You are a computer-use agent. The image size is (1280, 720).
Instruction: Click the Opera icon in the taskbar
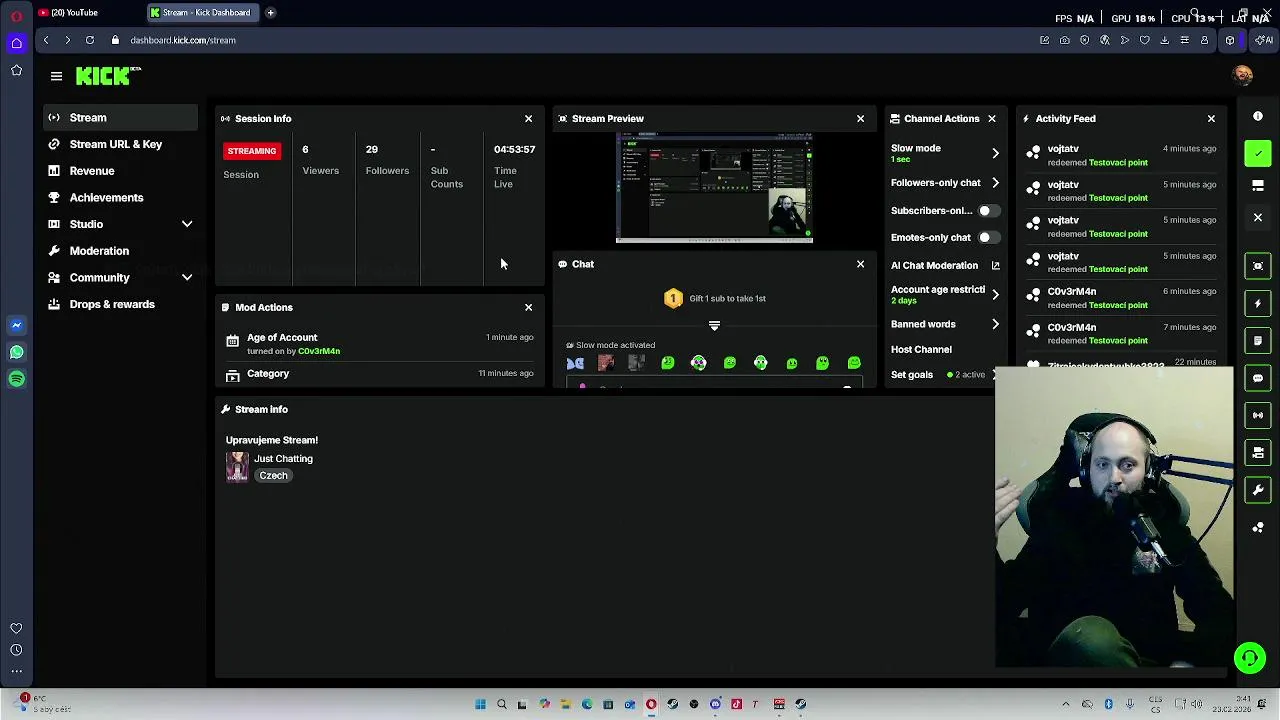[651, 704]
